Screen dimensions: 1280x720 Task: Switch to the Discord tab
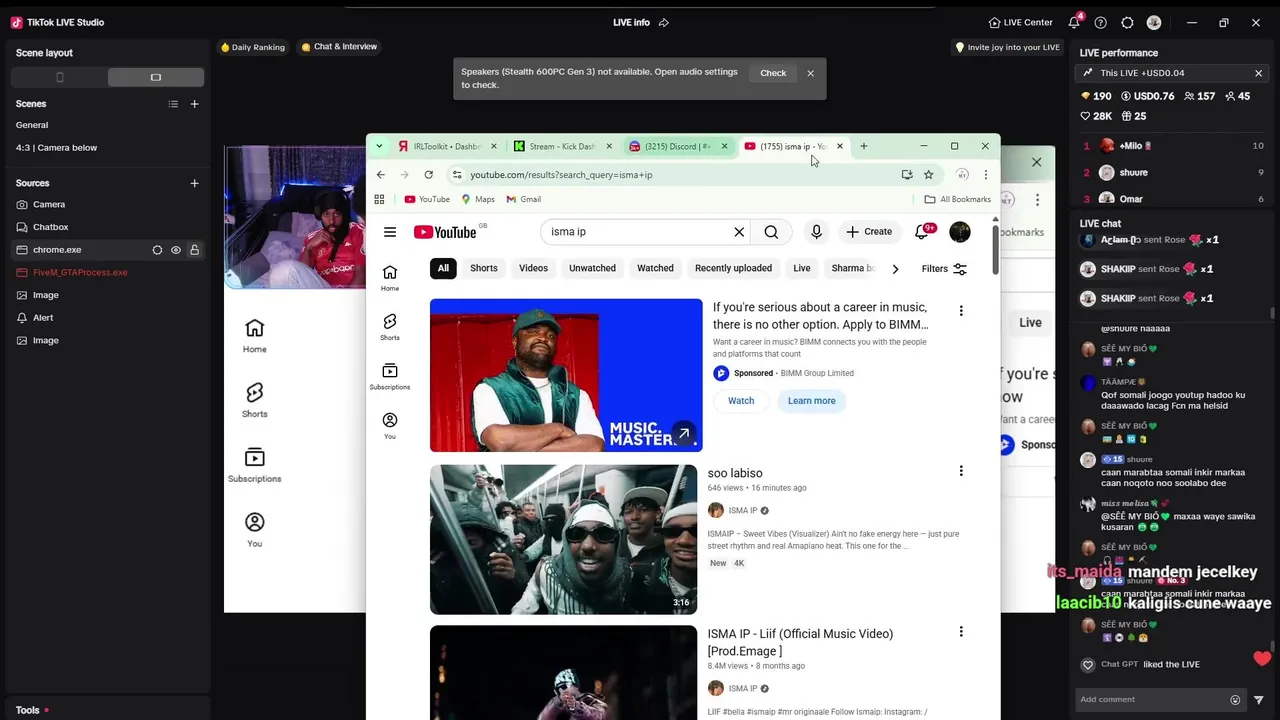coord(677,146)
